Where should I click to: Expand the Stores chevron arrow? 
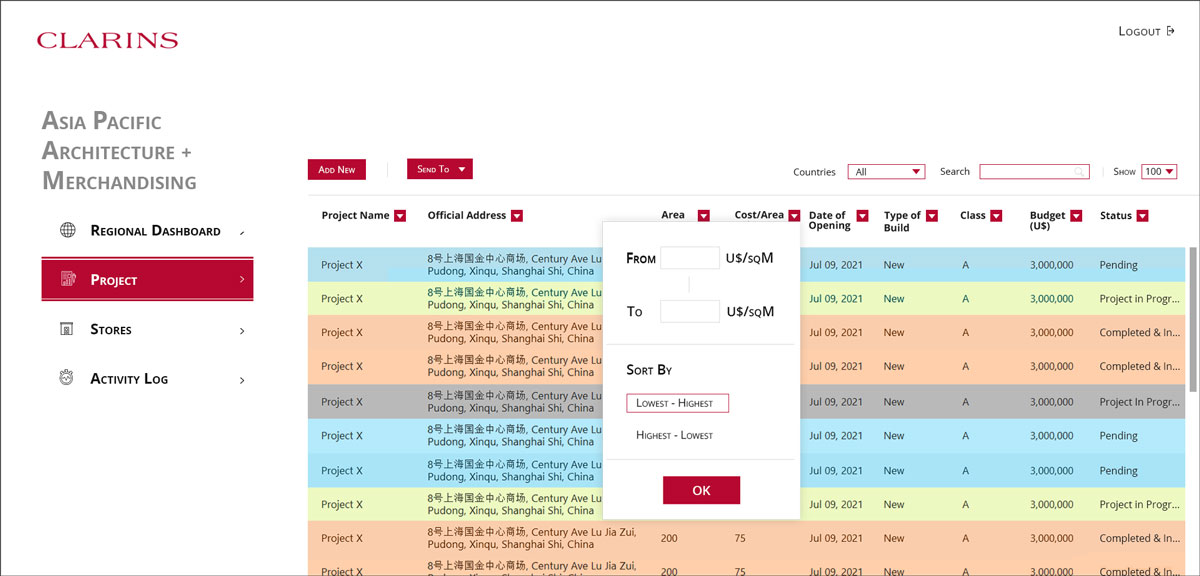point(242,330)
